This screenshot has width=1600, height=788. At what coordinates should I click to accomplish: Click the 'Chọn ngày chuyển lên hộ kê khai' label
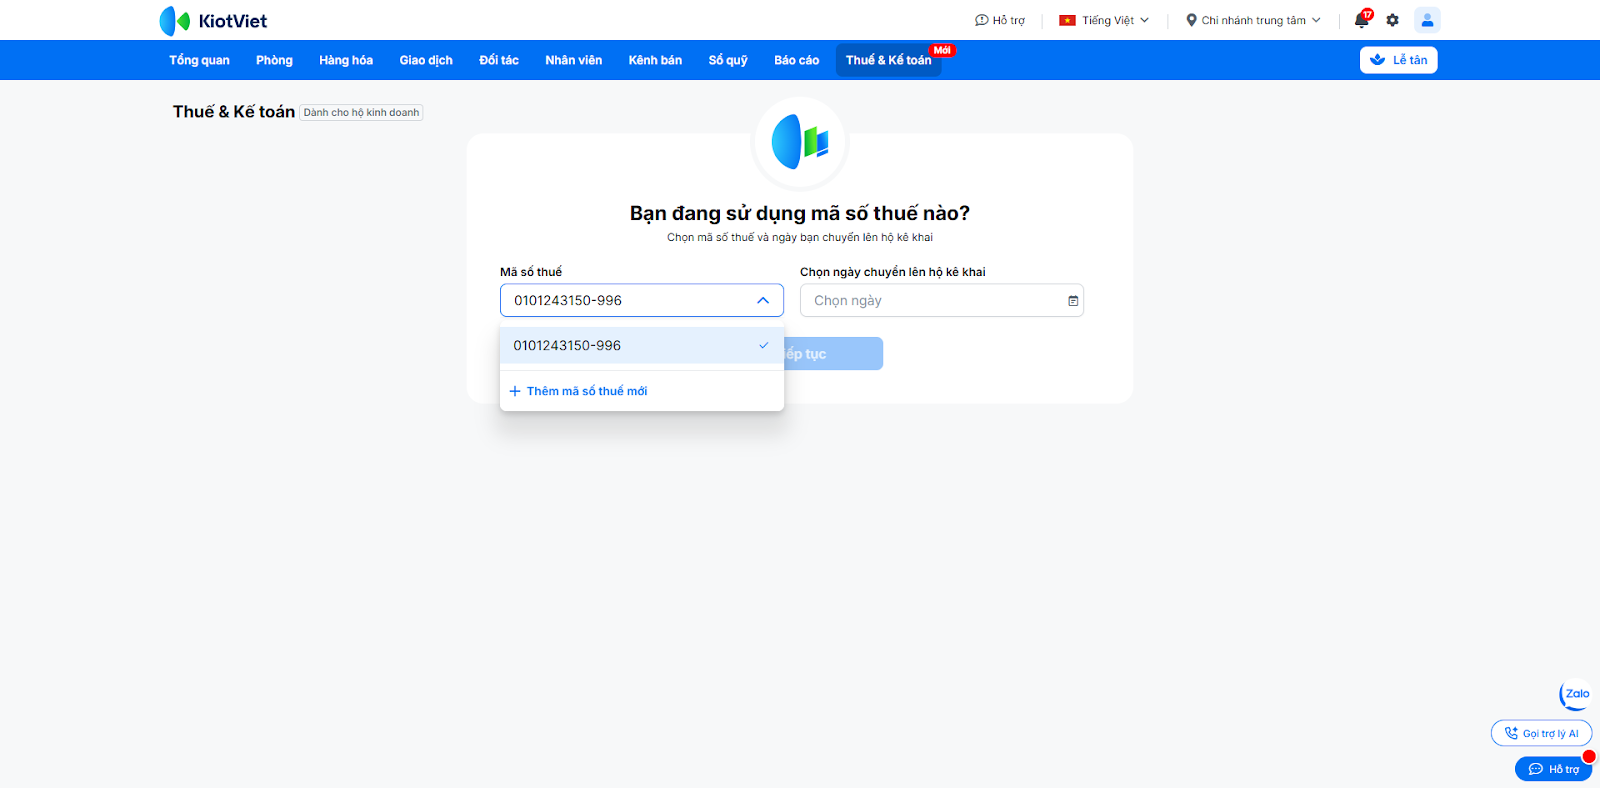(893, 272)
